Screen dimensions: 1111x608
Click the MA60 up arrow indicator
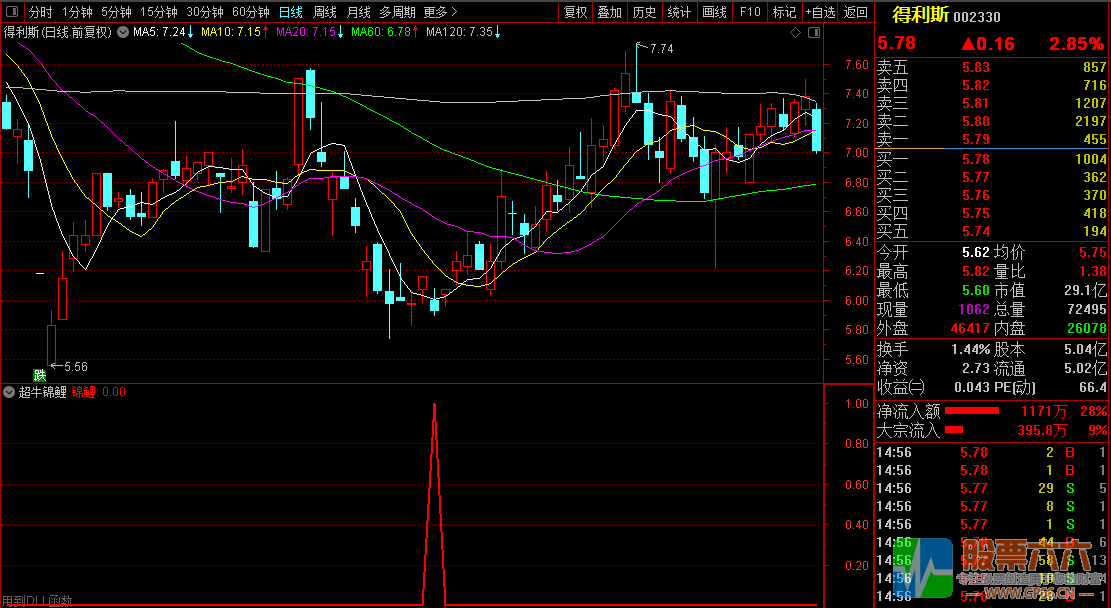tap(417, 32)
